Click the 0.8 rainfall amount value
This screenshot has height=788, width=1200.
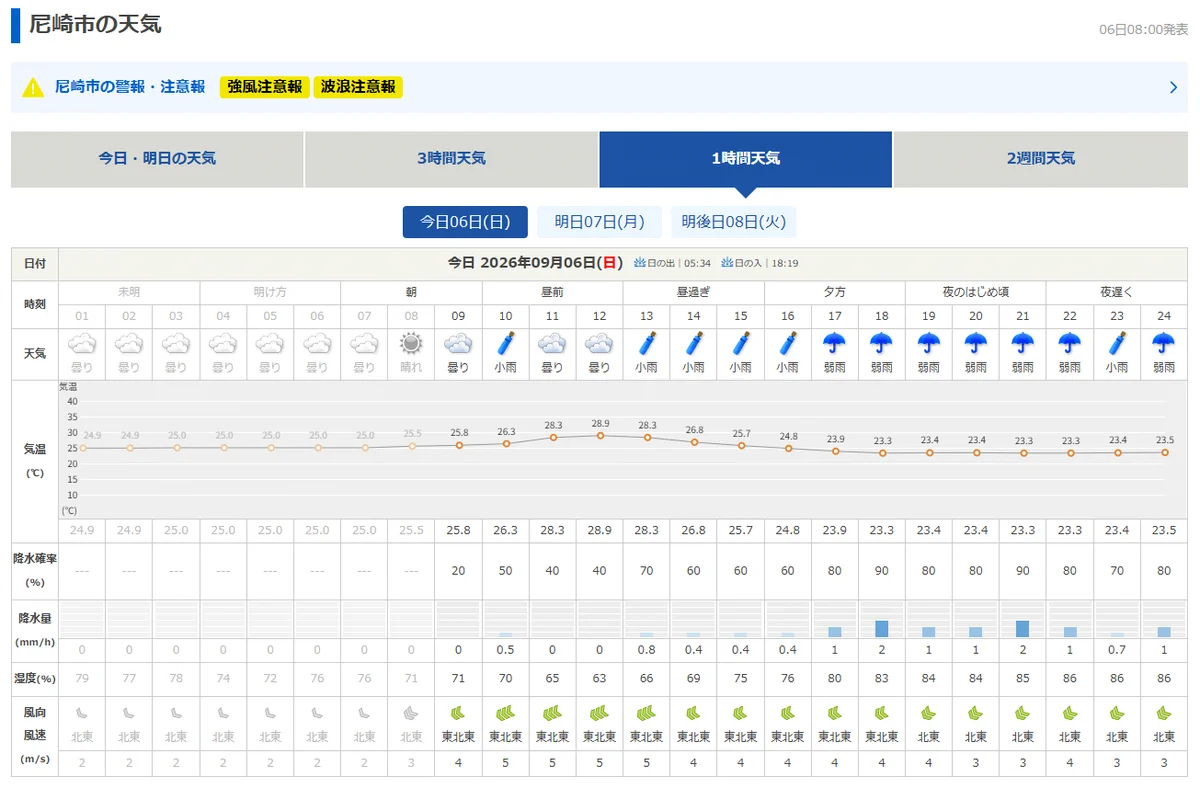tap(646, 650)
